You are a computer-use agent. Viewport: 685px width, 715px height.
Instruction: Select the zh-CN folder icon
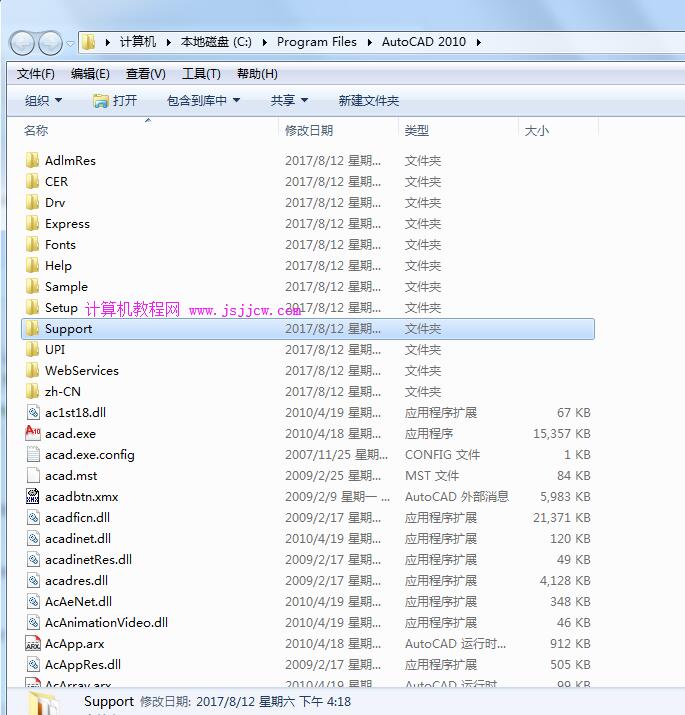[32, 391]
